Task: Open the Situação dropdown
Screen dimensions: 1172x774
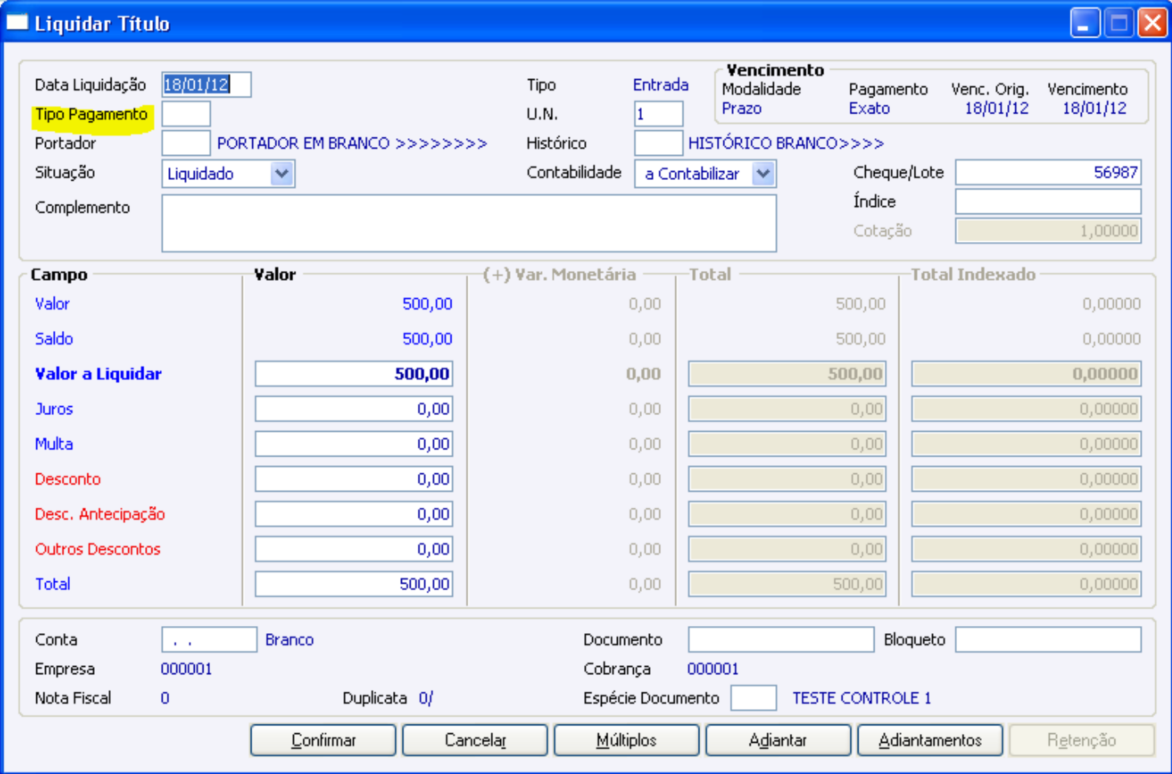Action: click(x=281, y=174)
